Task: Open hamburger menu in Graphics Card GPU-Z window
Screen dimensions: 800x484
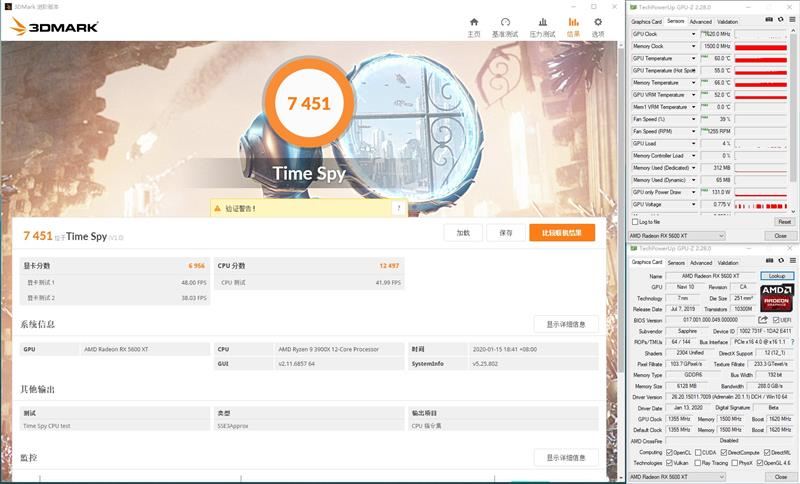Action: [792, 260]
